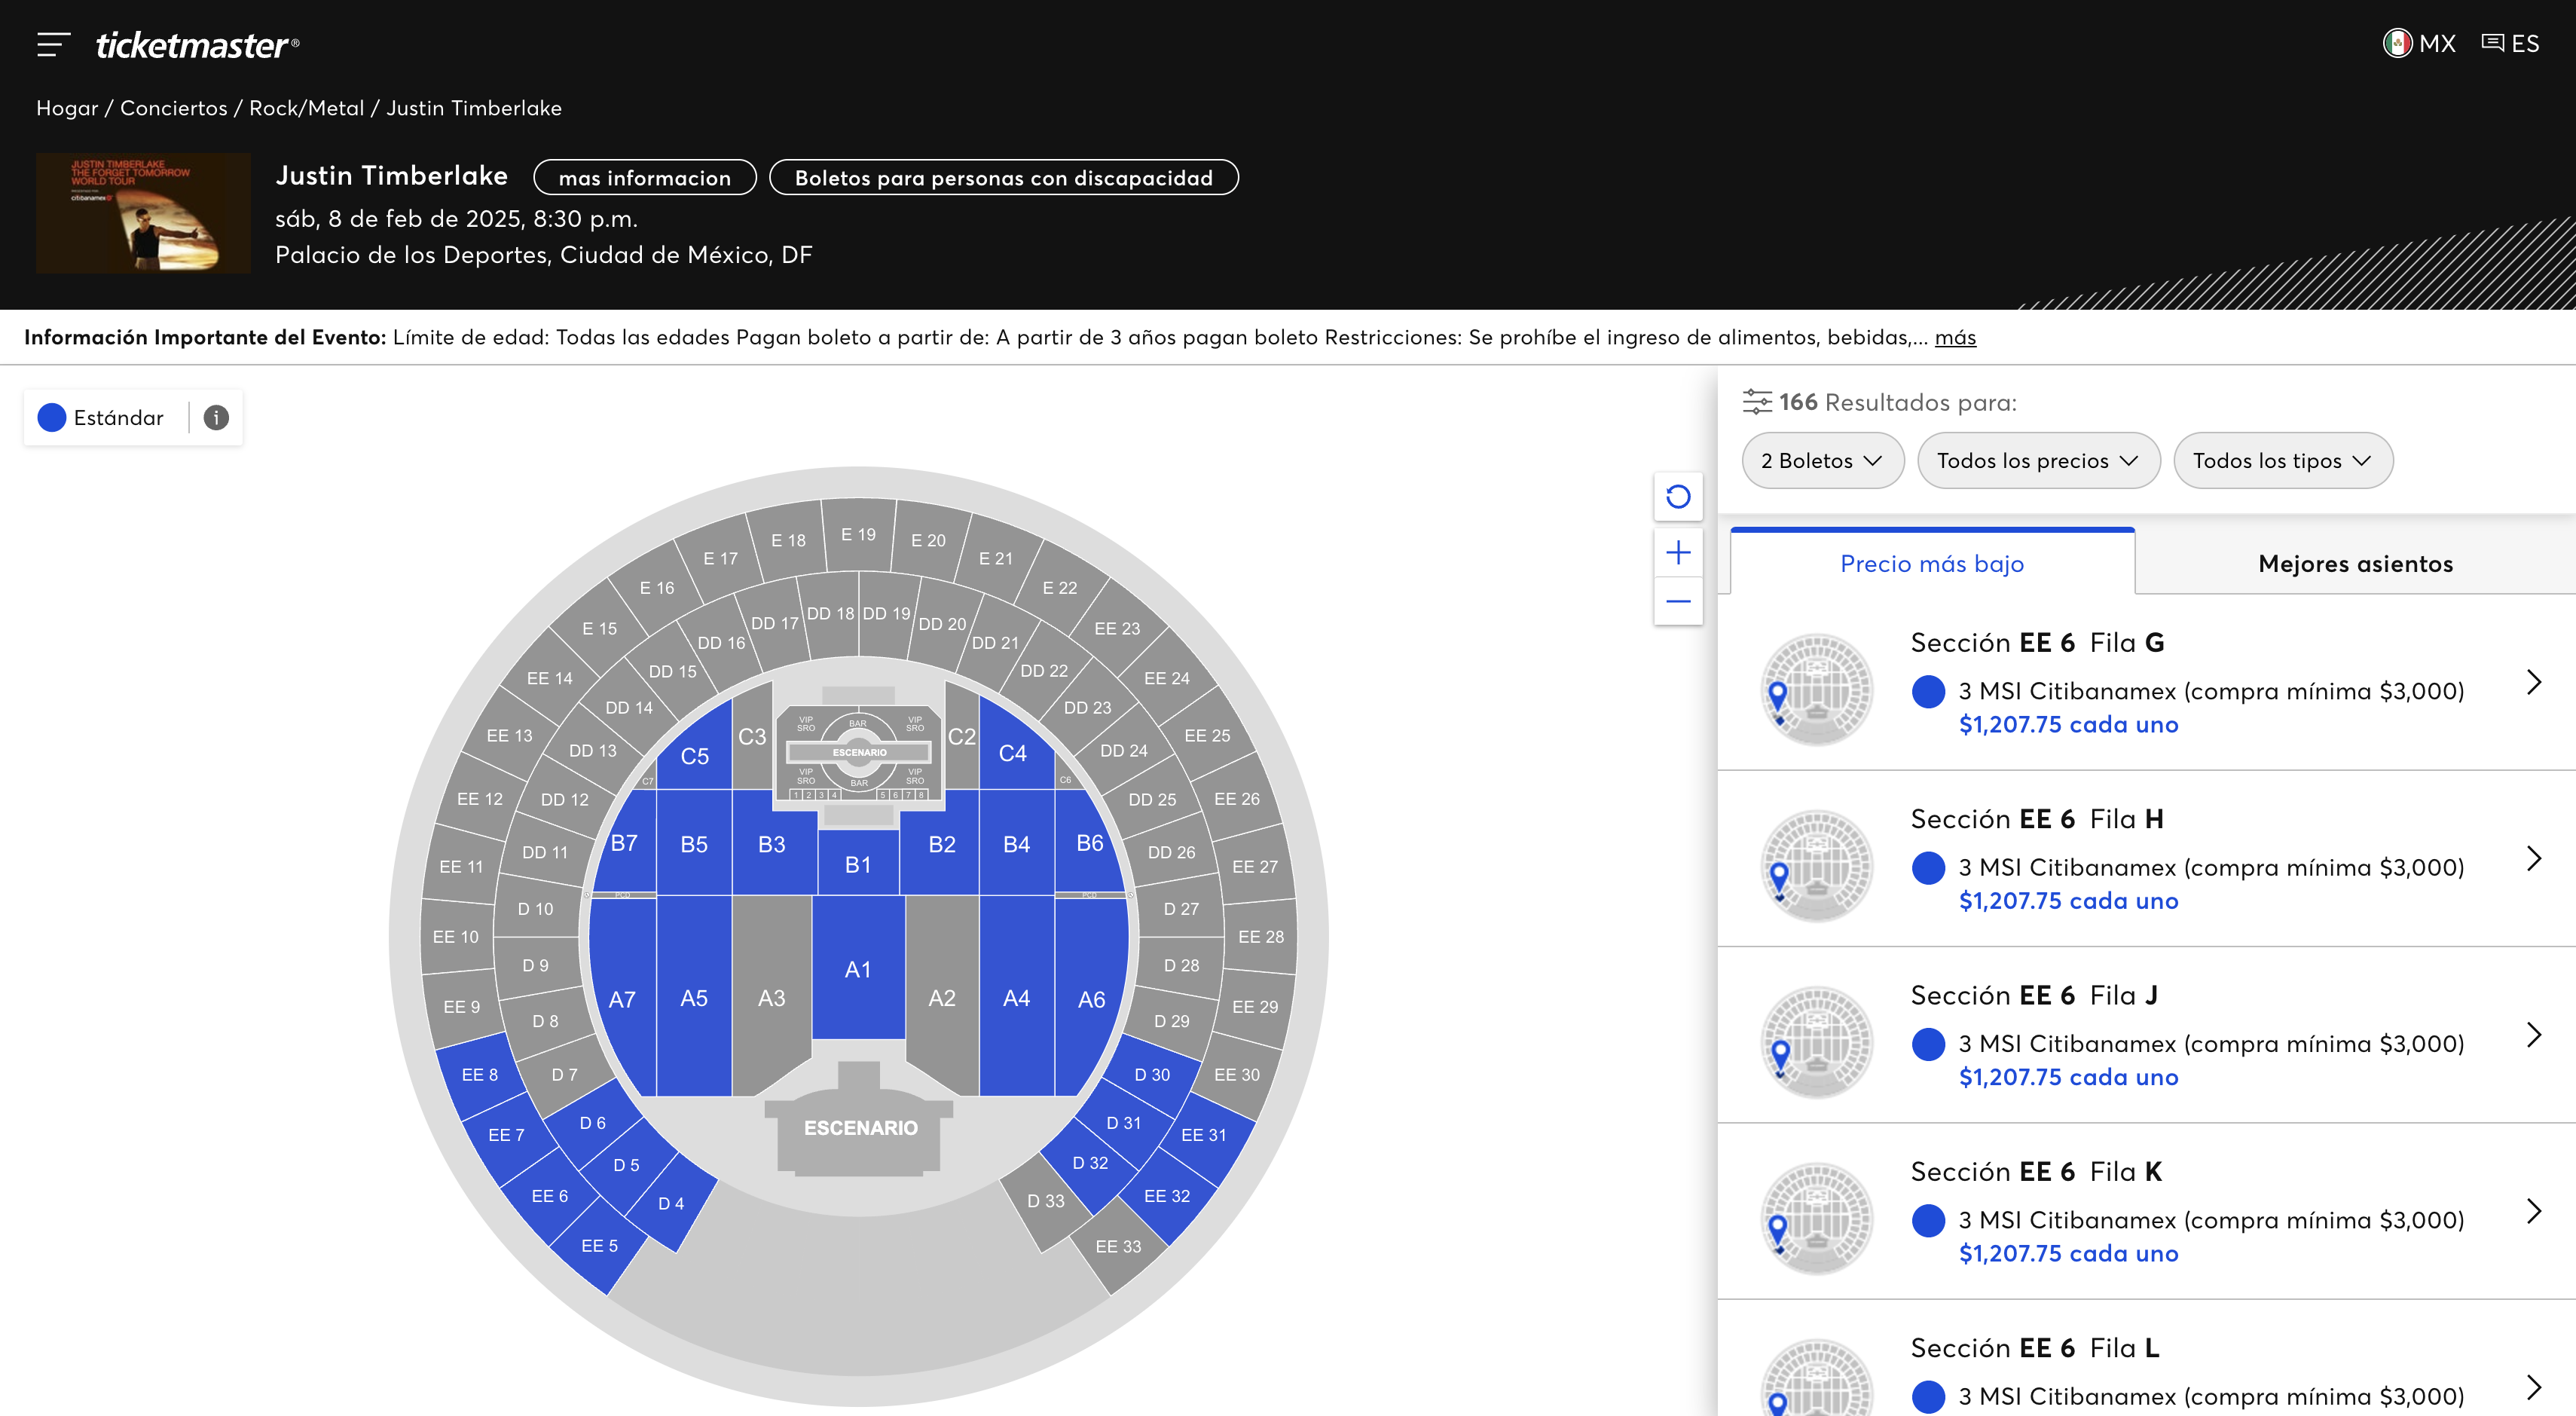Select section A1 on the seating map

[857, 968]
